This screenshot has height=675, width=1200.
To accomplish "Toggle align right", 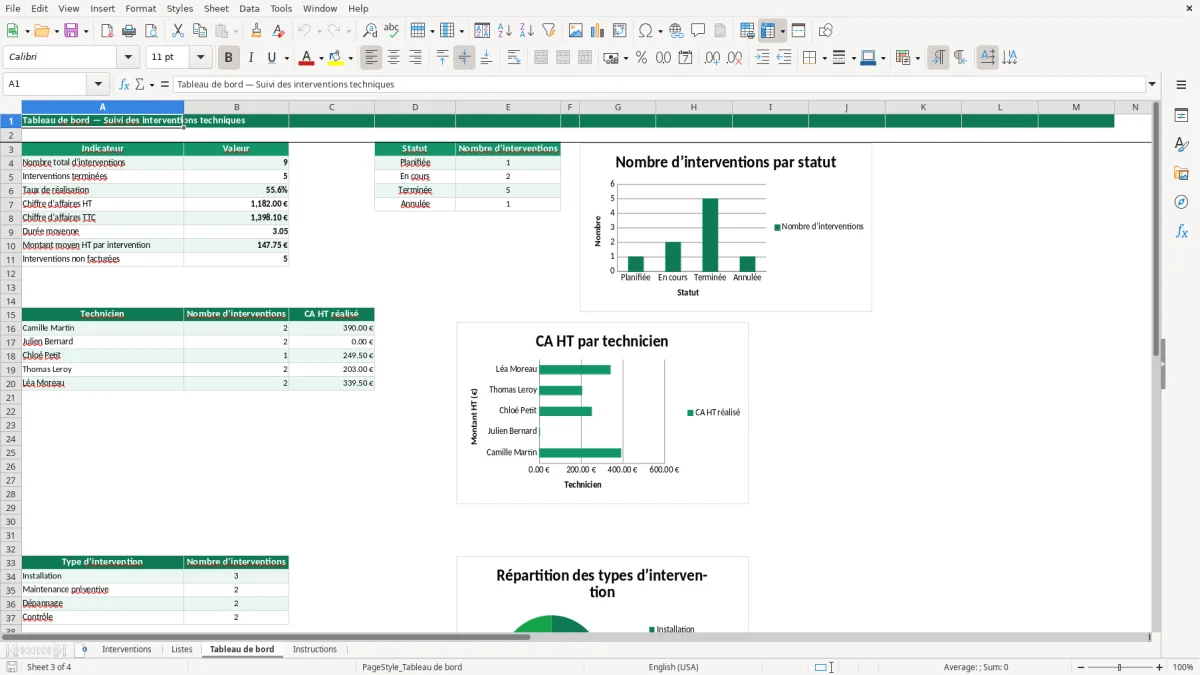I will pyautogui.click(x=416, y=58).
